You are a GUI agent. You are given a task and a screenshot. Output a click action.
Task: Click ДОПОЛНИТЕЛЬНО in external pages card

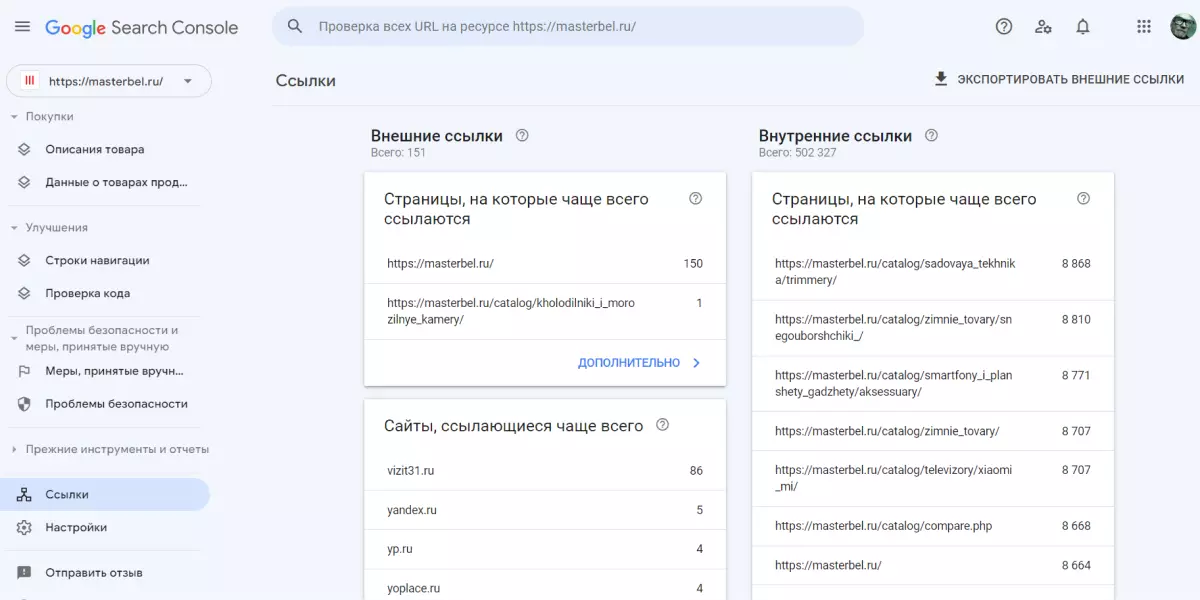pos(629,363)
